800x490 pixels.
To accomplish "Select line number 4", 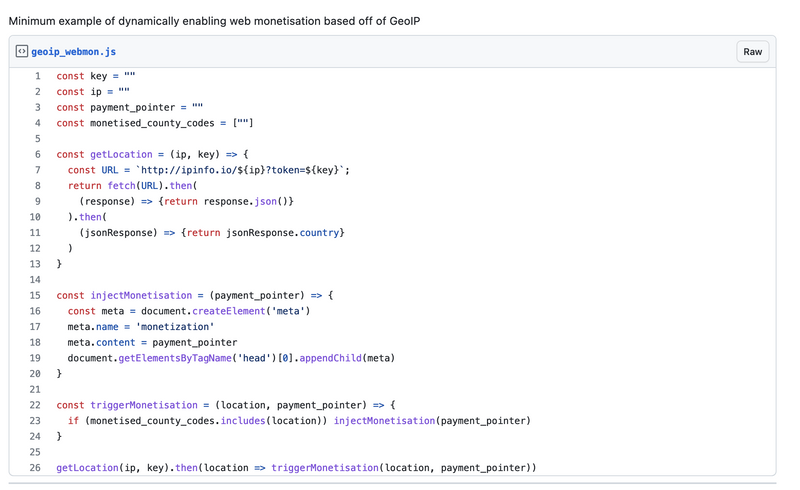I will [x=38, y=123].
